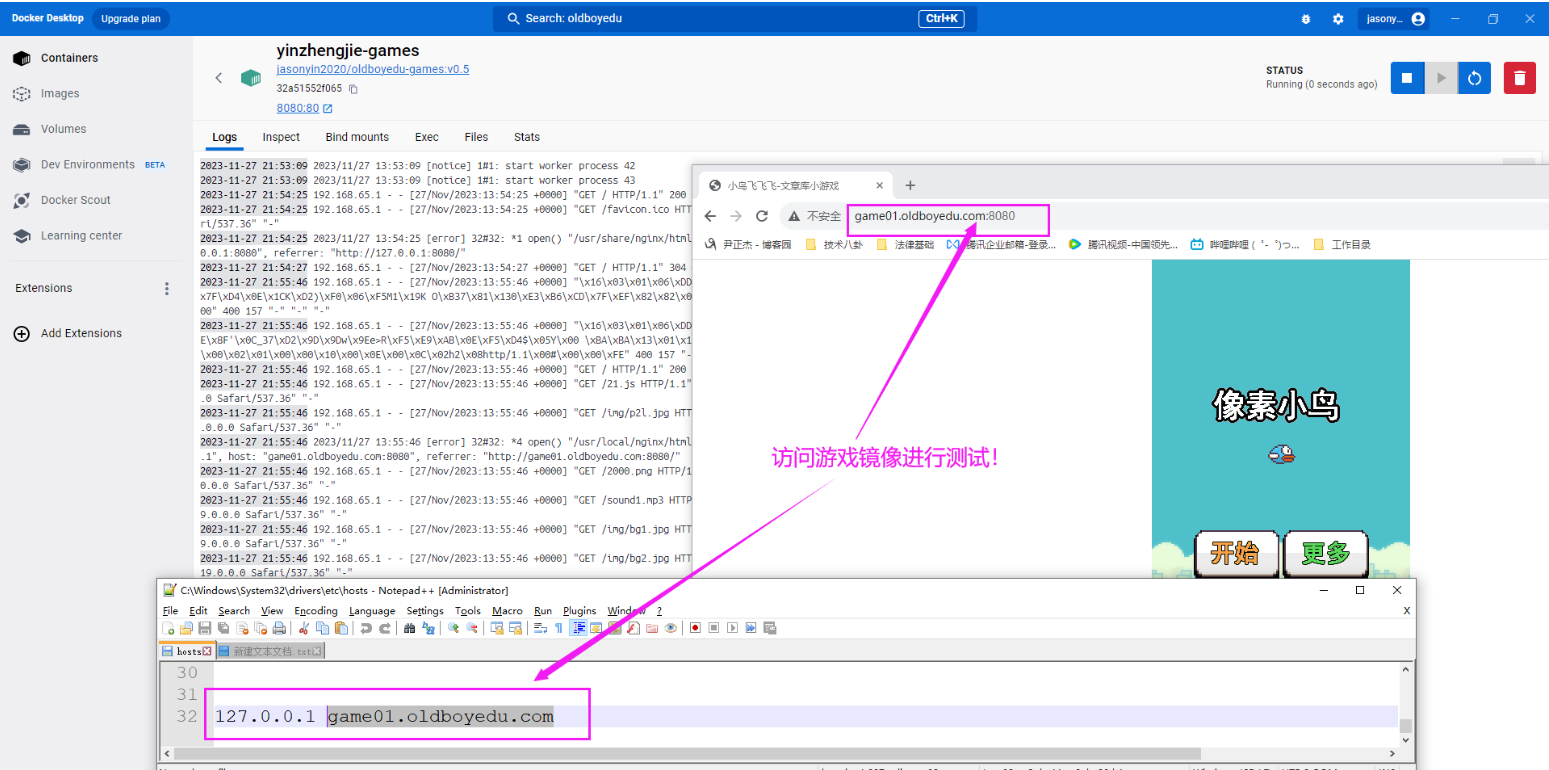
Task: Click Notepad++ Find binoculars icon
Action: point(409,628)
